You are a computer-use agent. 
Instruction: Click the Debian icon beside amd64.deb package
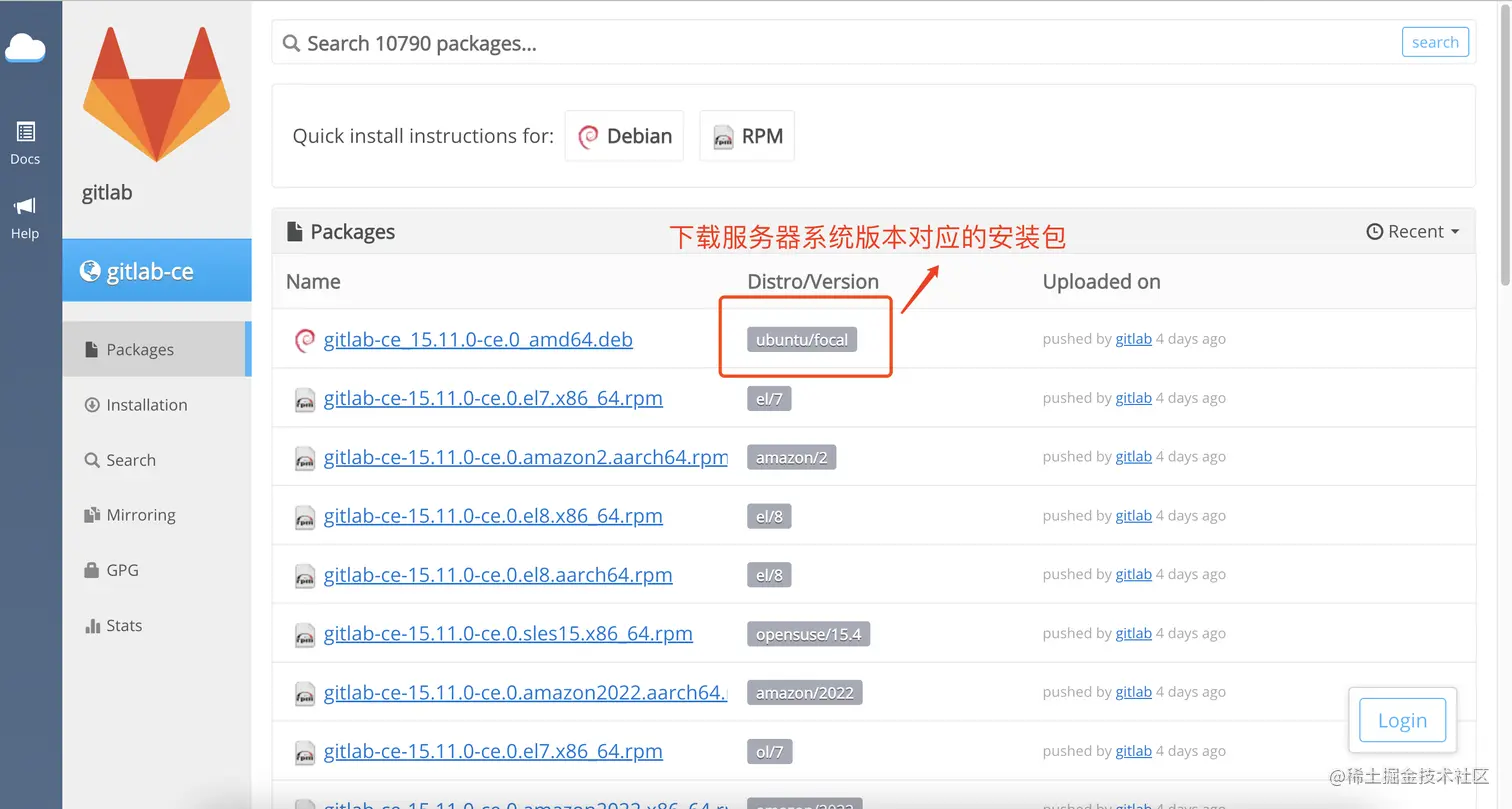(305, 340)
